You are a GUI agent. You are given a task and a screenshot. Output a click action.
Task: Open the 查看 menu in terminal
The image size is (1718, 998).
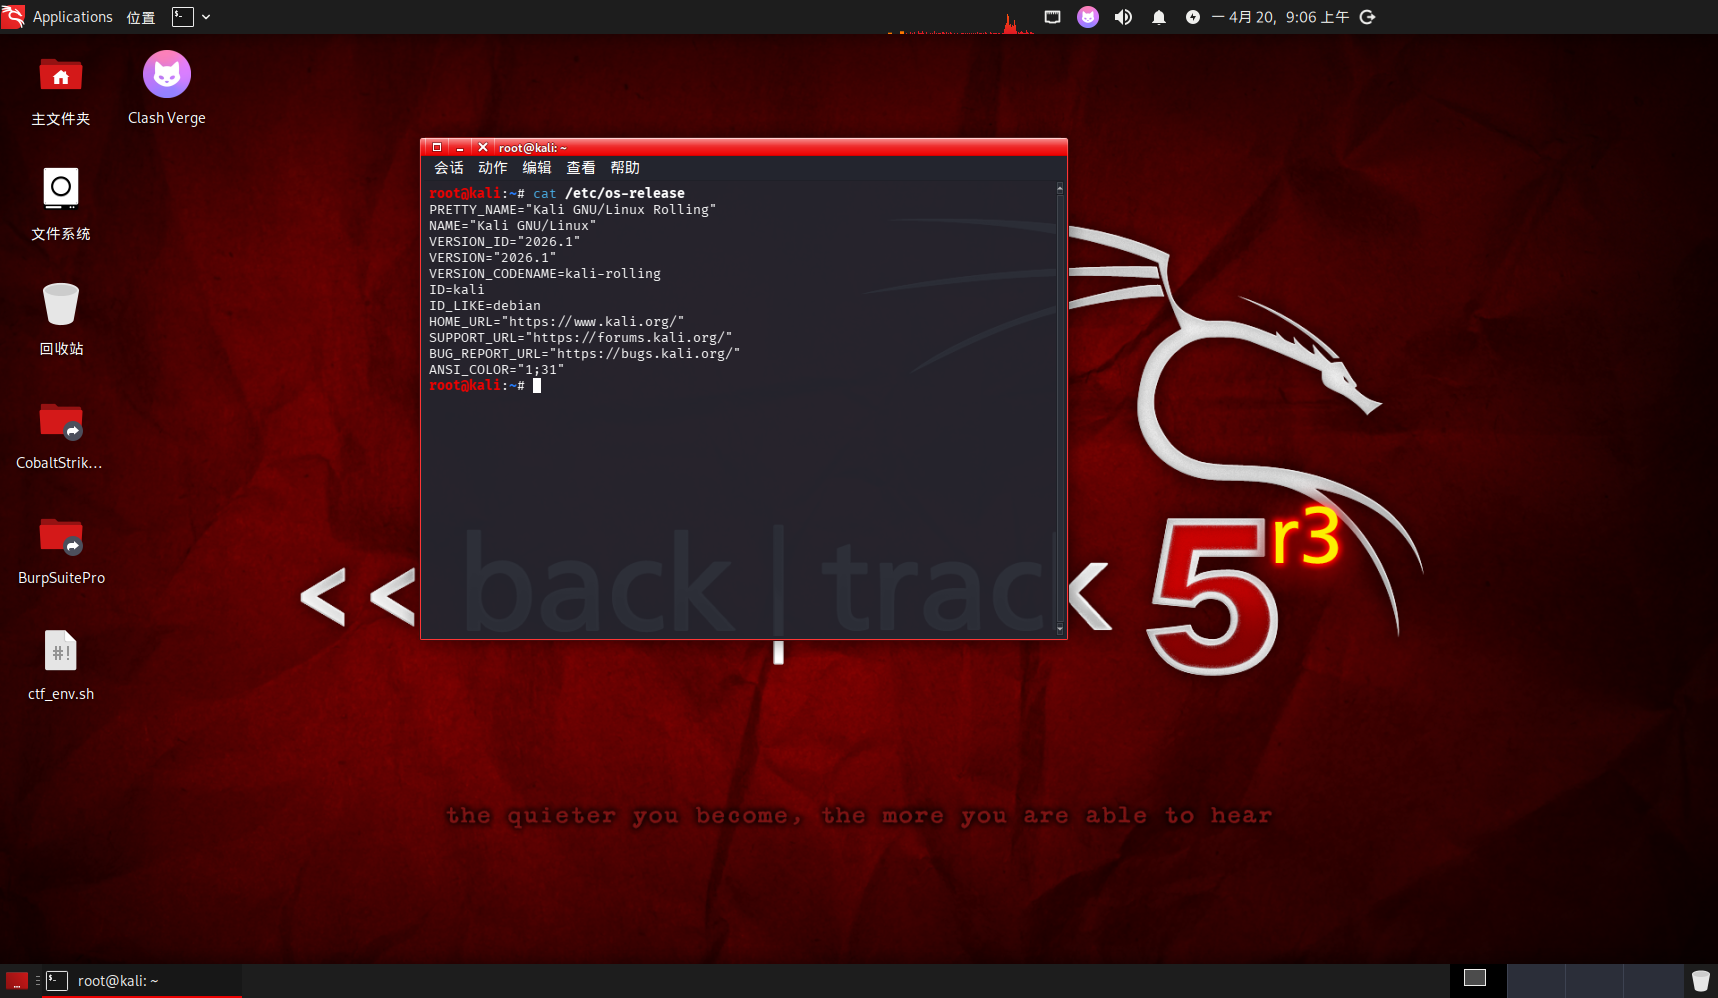pos(581,168)
